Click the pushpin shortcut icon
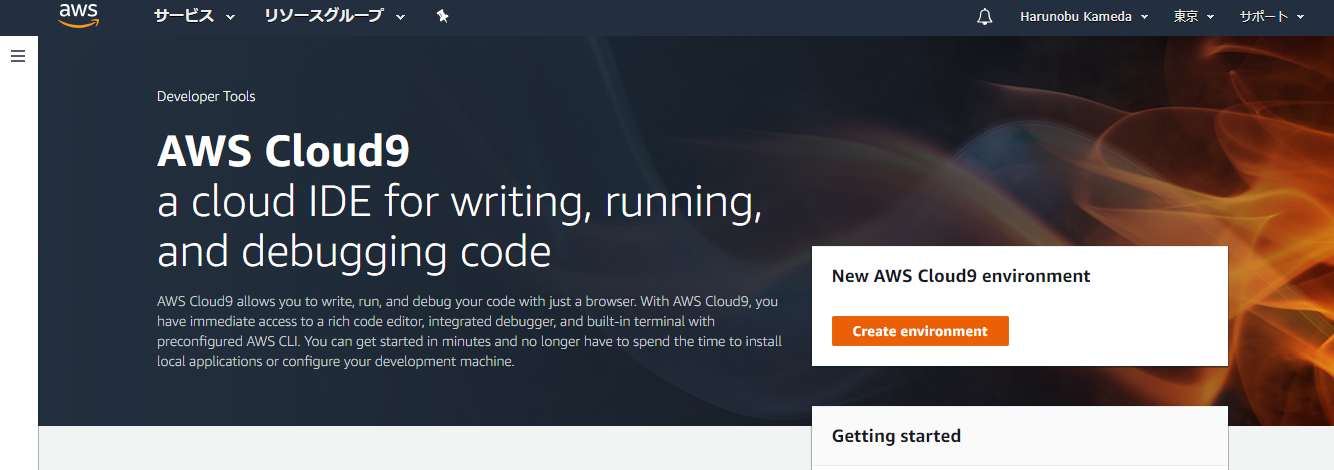The height and width of the screenshot is (470, 1334). point(443,16)
